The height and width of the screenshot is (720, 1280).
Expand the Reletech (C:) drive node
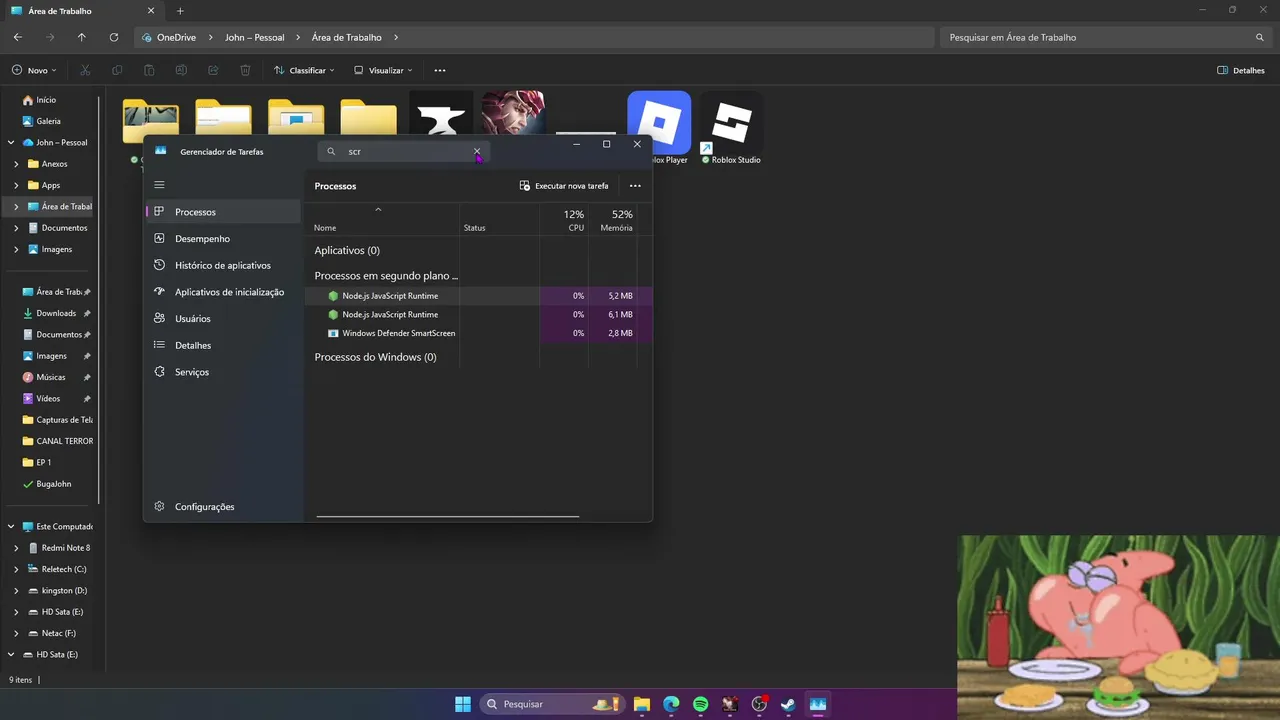point(16,569)
